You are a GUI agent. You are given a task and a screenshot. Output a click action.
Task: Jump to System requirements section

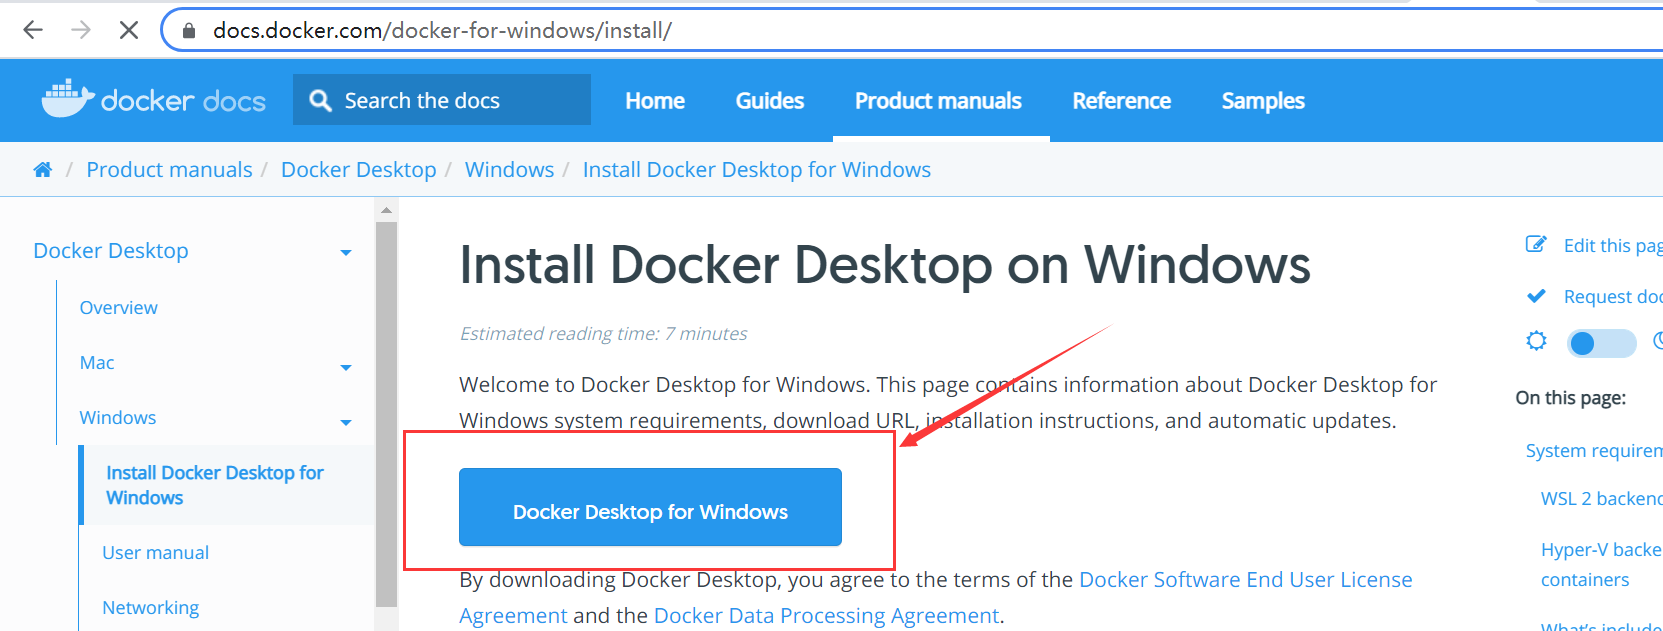[1593, 451]
